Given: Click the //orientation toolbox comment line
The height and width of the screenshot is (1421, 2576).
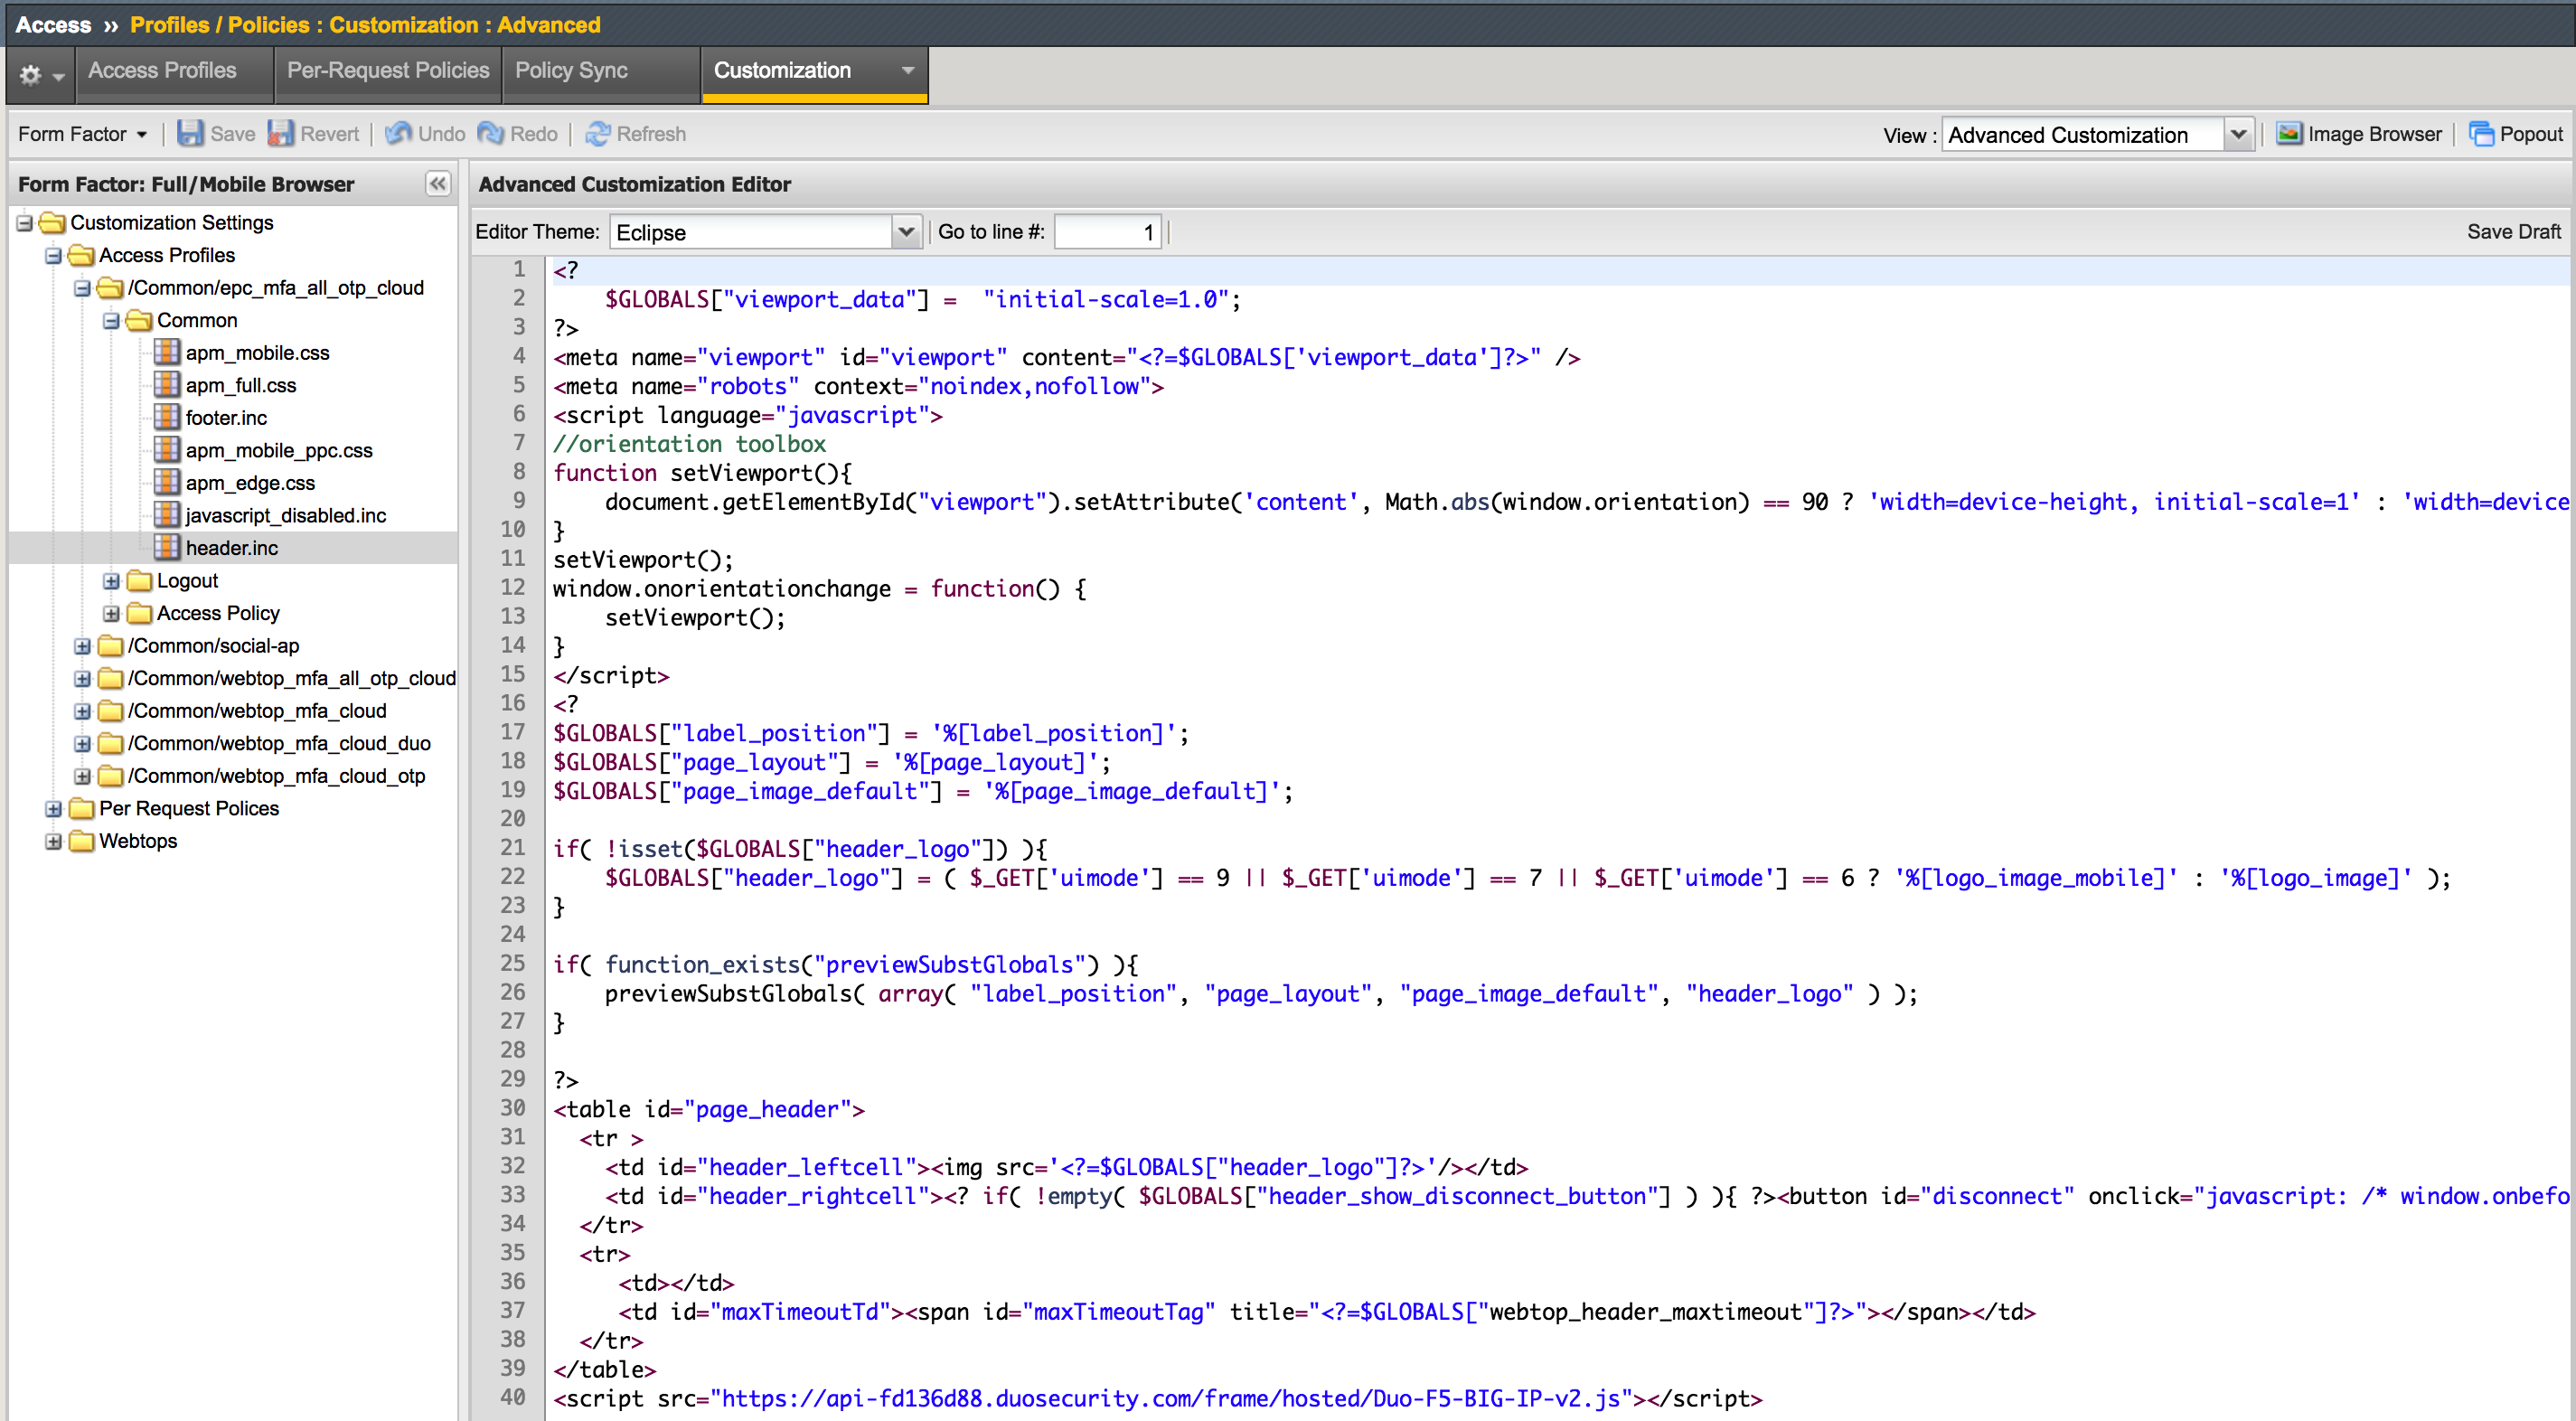Looking at the screenshot, I should 690,443.
